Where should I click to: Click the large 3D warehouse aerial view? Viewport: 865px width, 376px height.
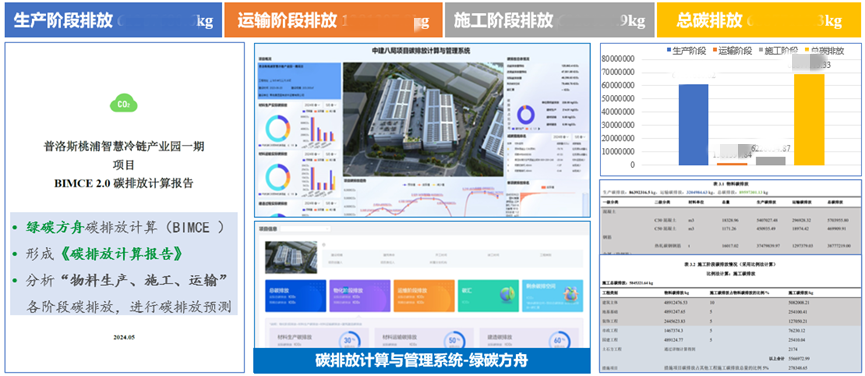pos(424,119)
